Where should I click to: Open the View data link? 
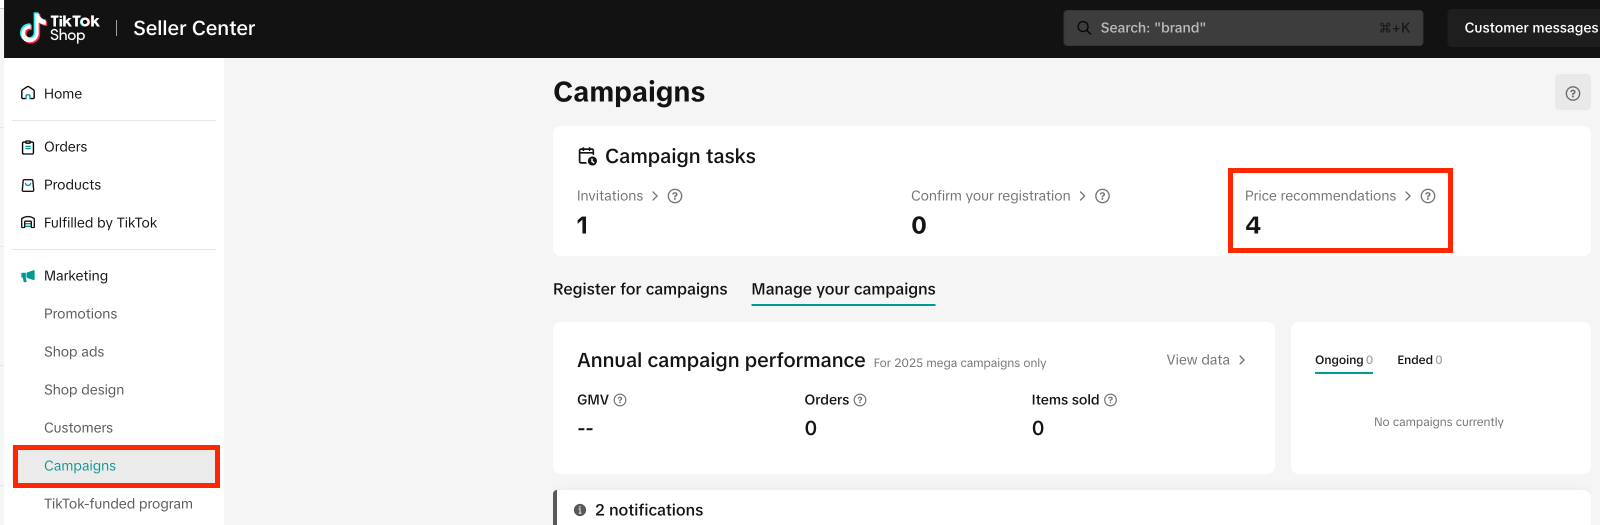pyautogui.click(x=1205, y=360)
